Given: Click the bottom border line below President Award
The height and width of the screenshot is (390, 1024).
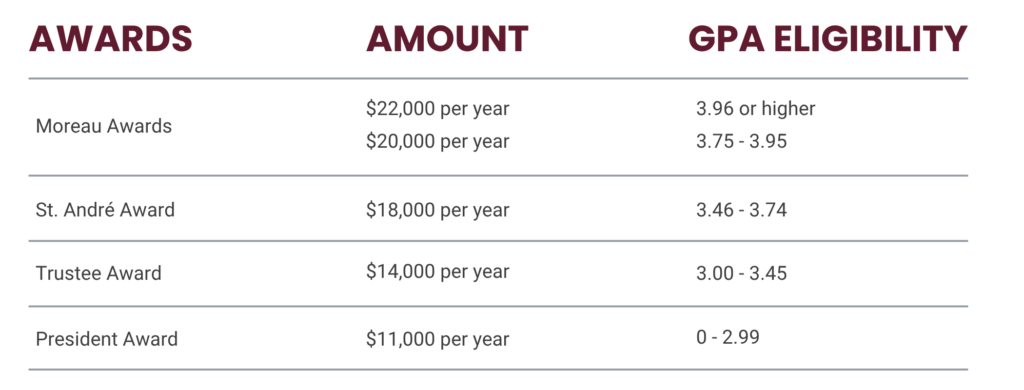Looking at the screenshot, I should click(x=498, y=369).
